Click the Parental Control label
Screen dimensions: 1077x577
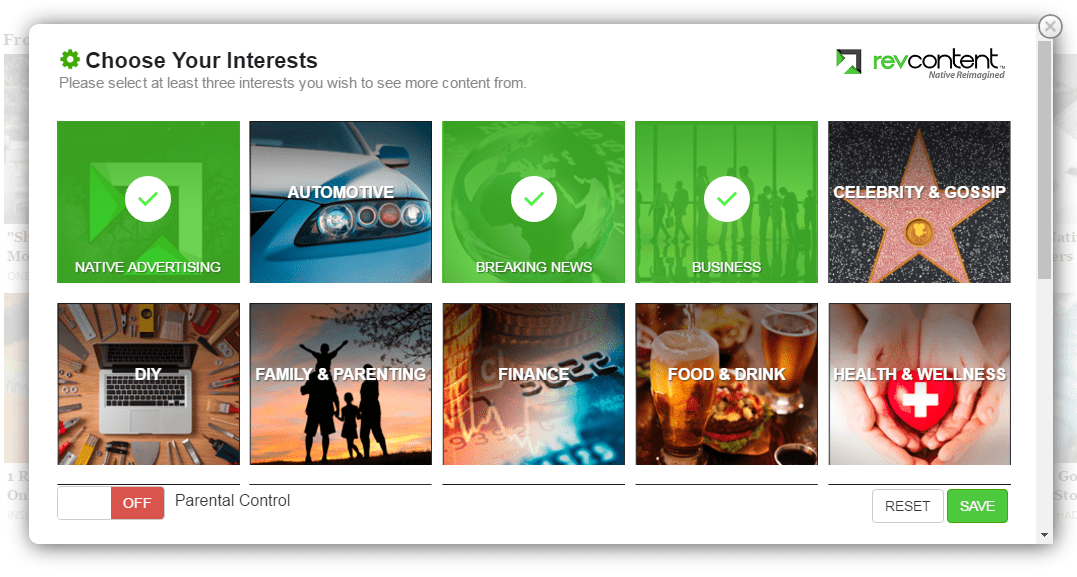coord(232,501)
